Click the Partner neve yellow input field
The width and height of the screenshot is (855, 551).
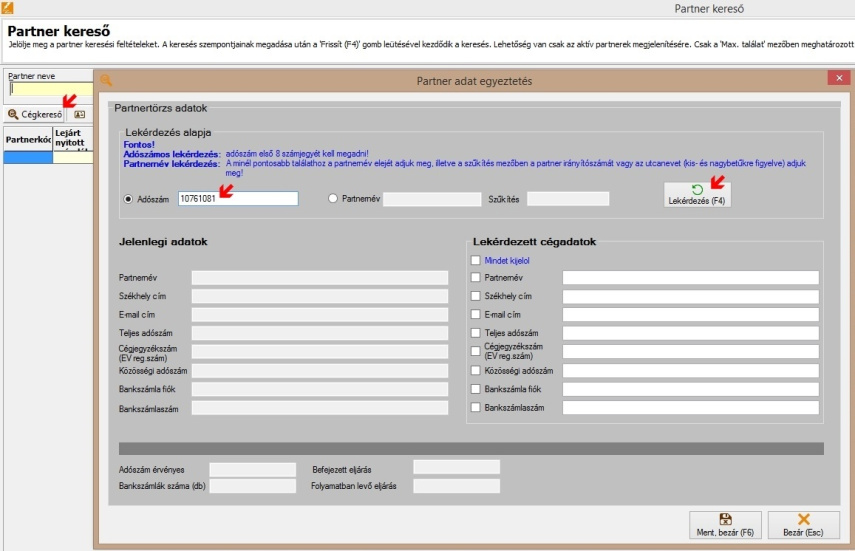49,89
